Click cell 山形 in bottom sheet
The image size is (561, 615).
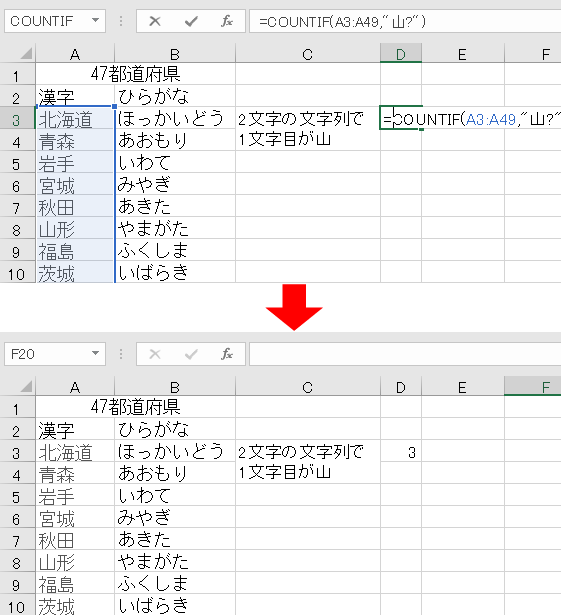(x=75, y=563)
